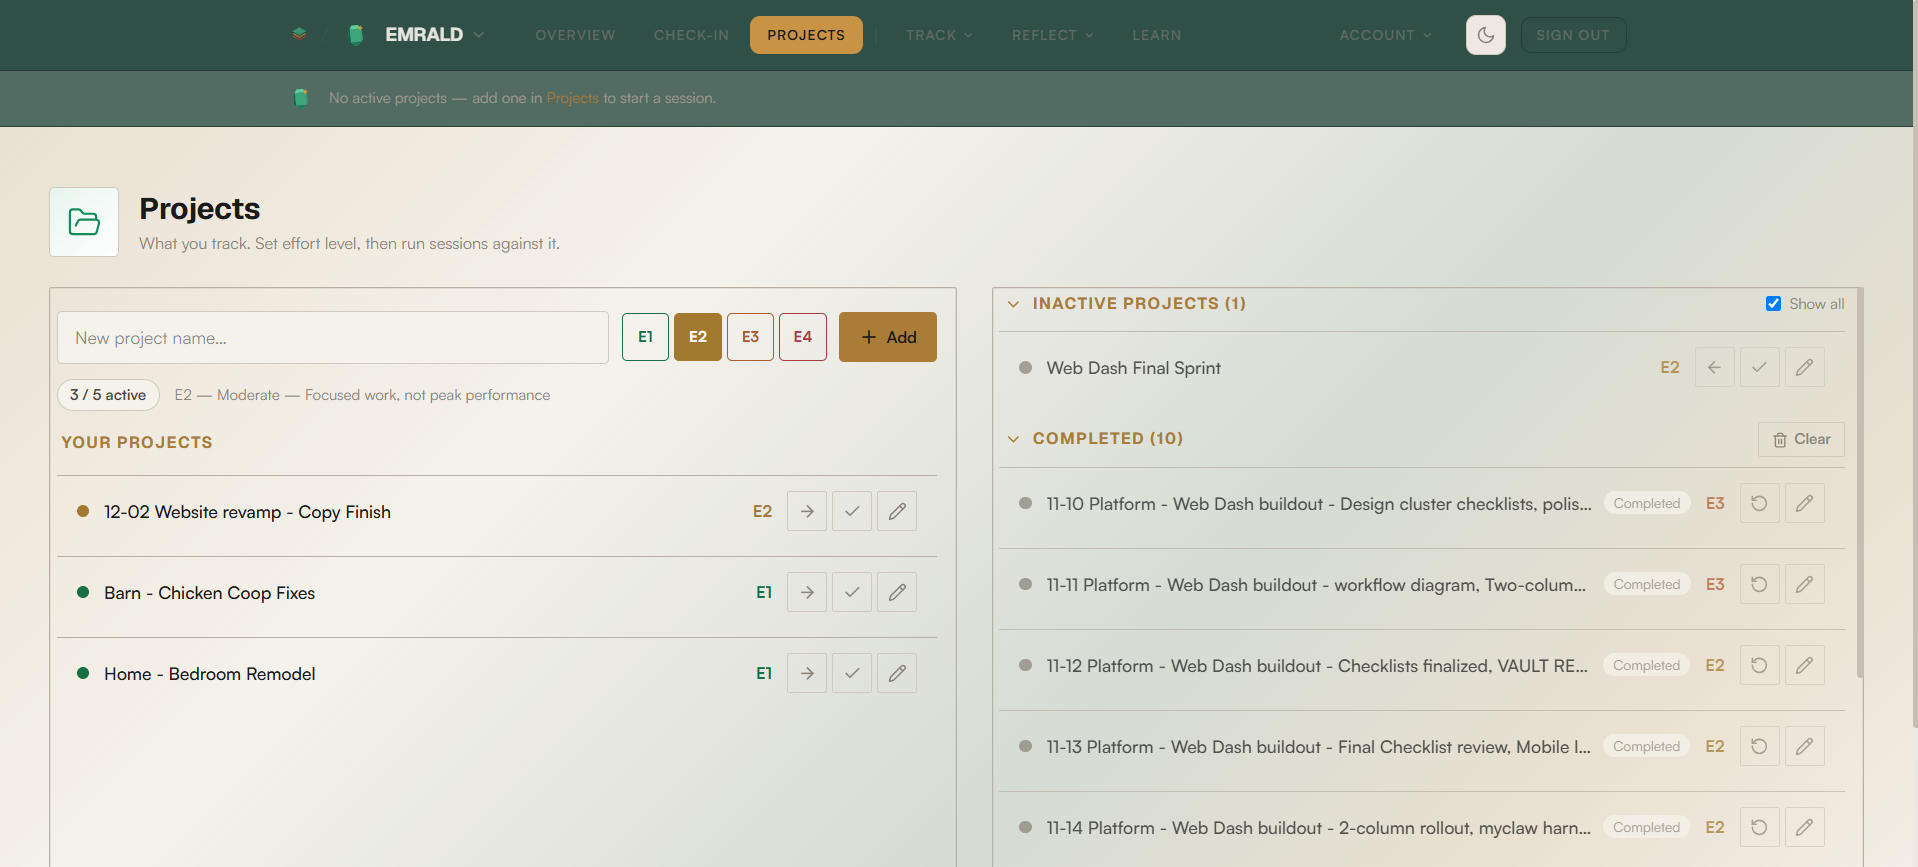Screen dimensions: 1918x867
Task: Select effort level E1
Action: pyautogui.click(x=645, y=337)
